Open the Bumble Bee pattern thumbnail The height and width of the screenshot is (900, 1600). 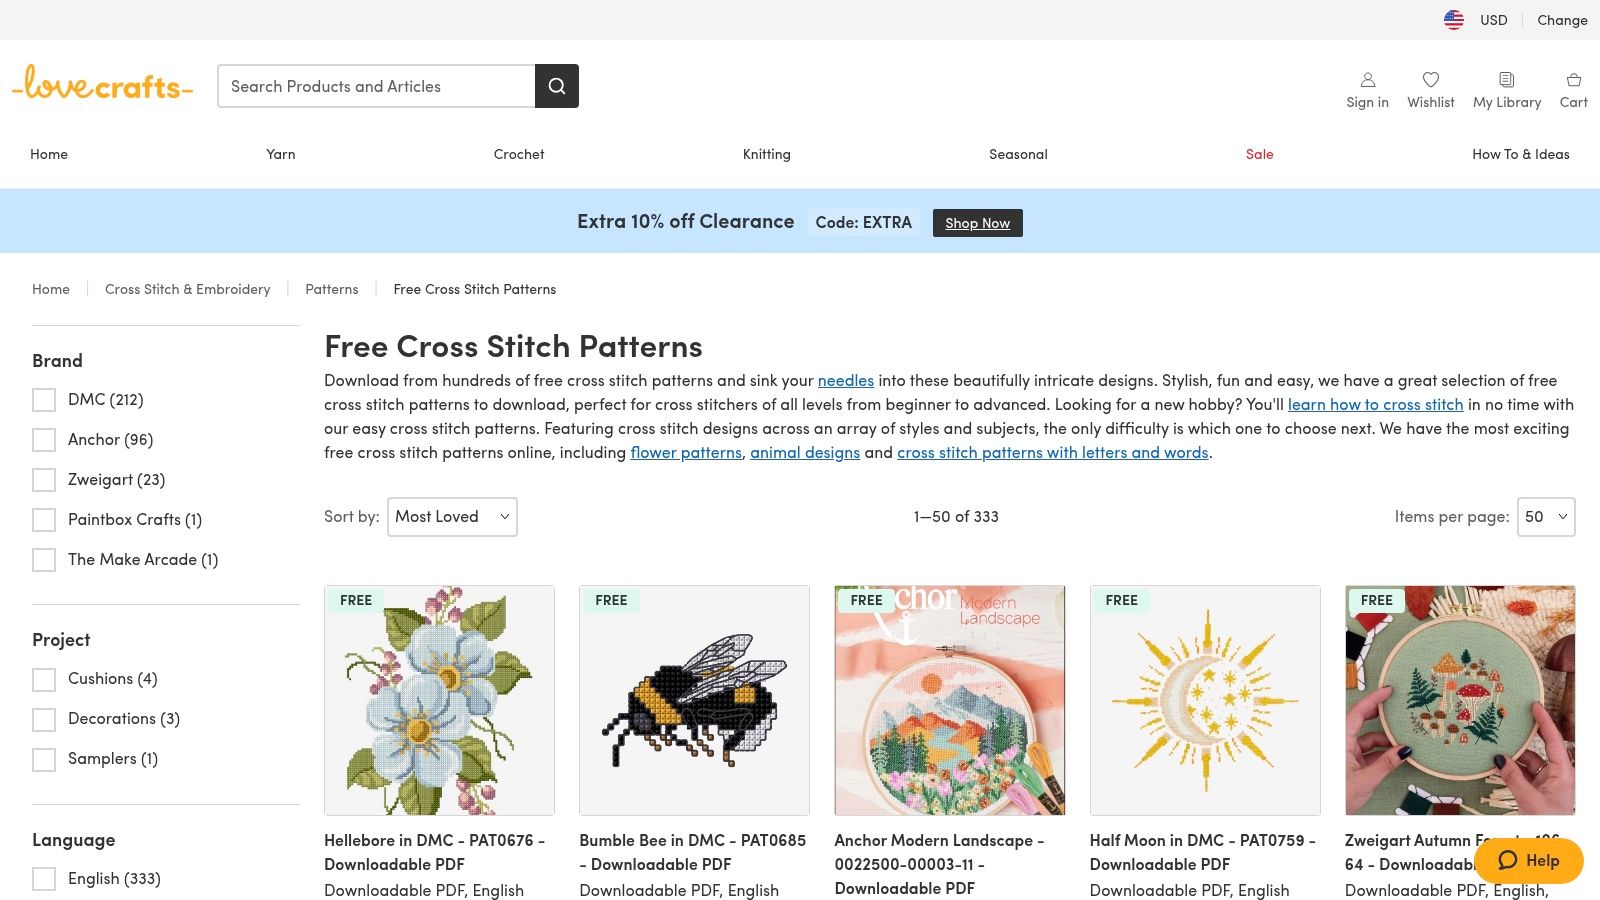(694, 700)
